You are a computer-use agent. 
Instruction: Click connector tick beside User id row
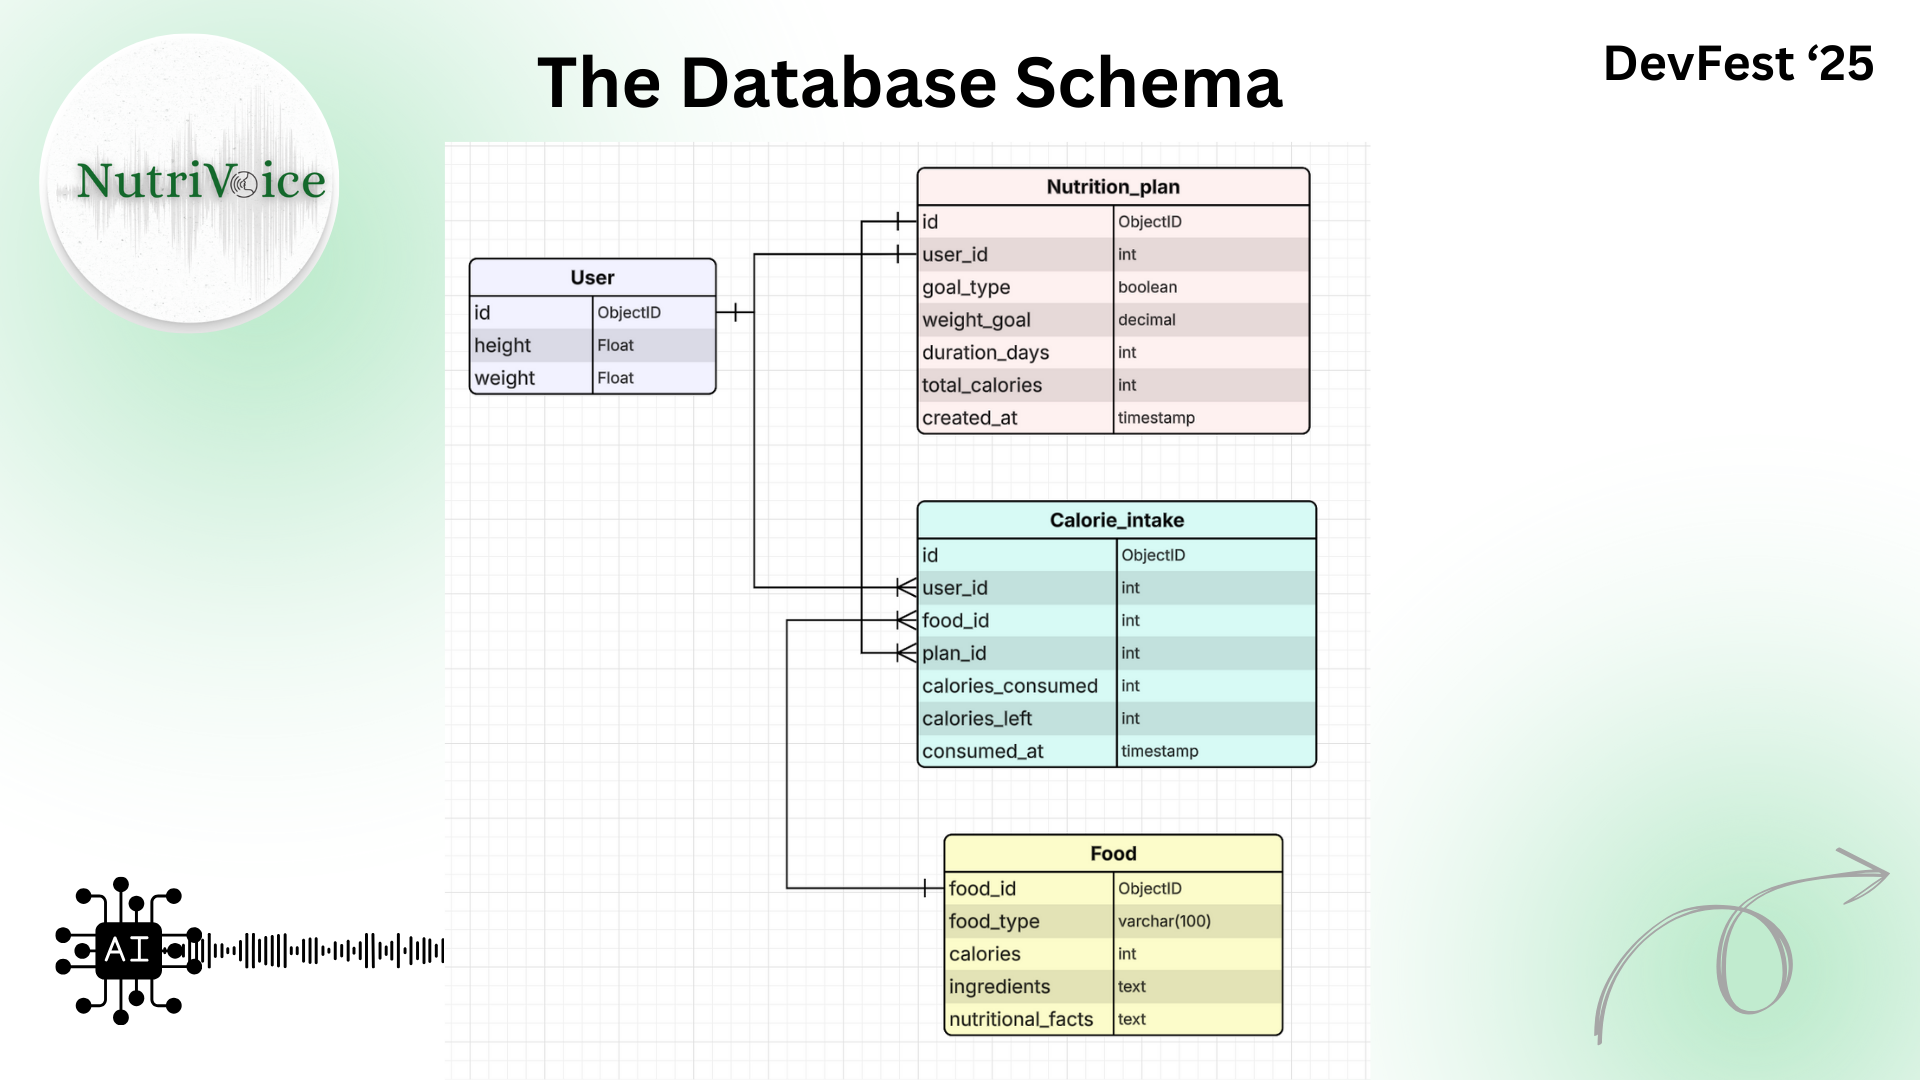735,313
